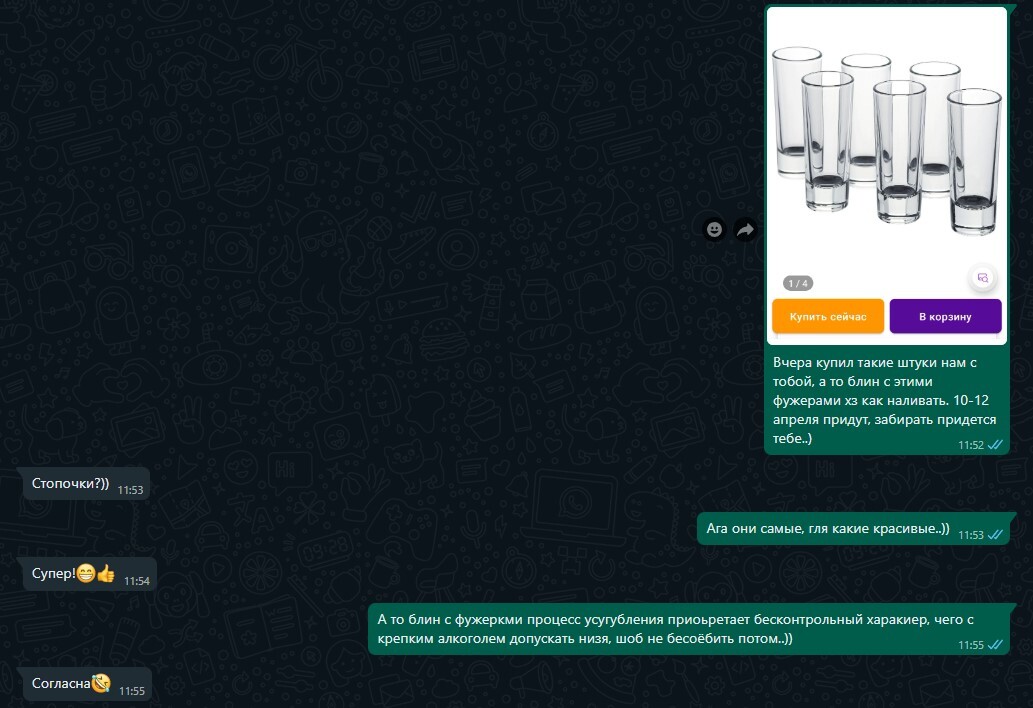1033x708 pixels.
Task: Click the '1 / 4' image counter badge
Action: tap(798, 283)
